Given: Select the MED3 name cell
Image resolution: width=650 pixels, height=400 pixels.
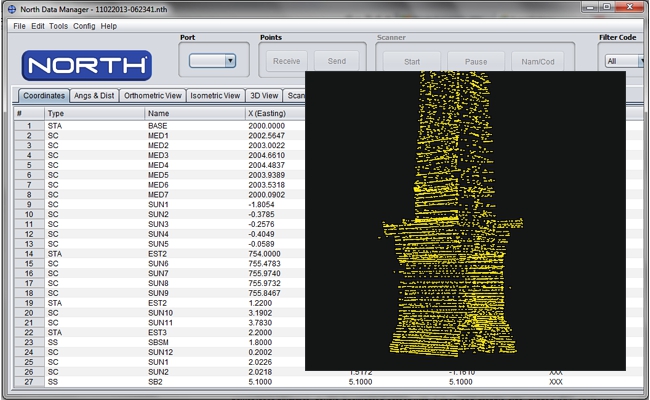Looking at the screenshot, I should [195, 155].
